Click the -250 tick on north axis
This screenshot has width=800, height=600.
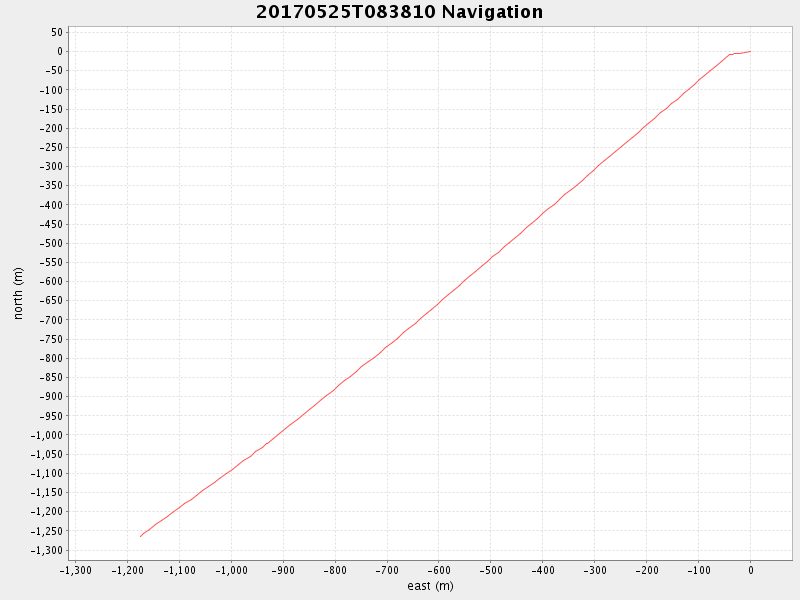coord(51,147)
